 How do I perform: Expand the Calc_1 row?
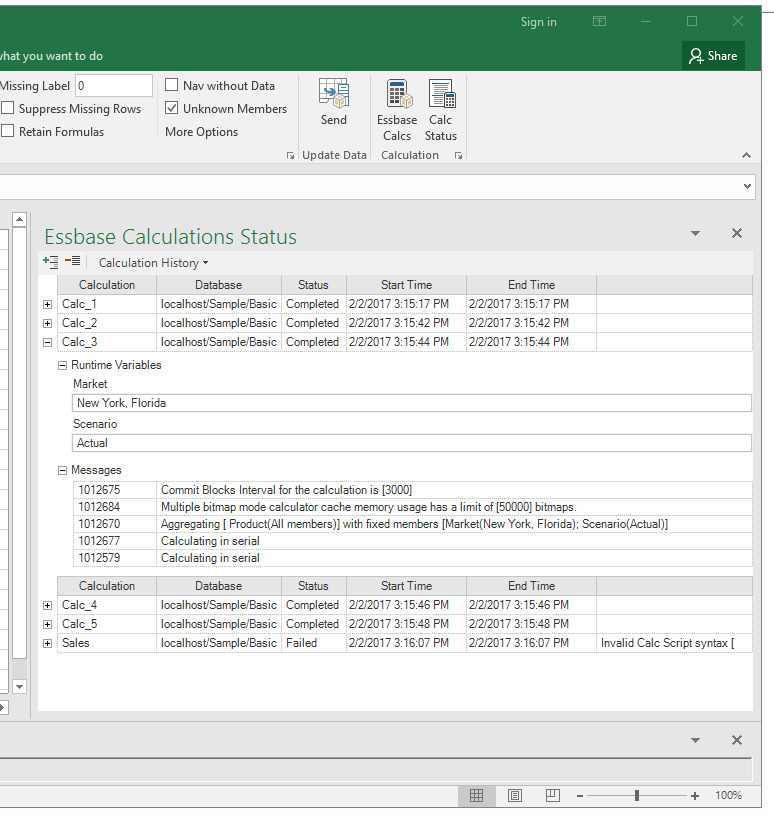[47, 304]
